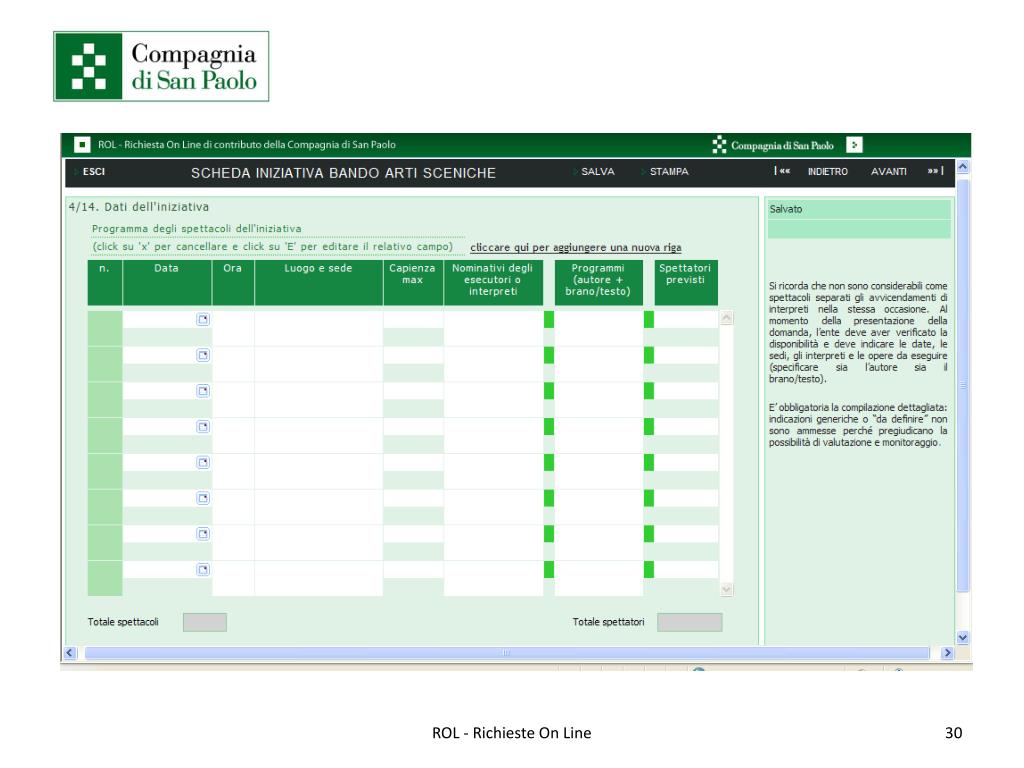Click the 'SCHEDA INIZIATIVA BANDO ARTI SCENICHE' title

(344, 173)
